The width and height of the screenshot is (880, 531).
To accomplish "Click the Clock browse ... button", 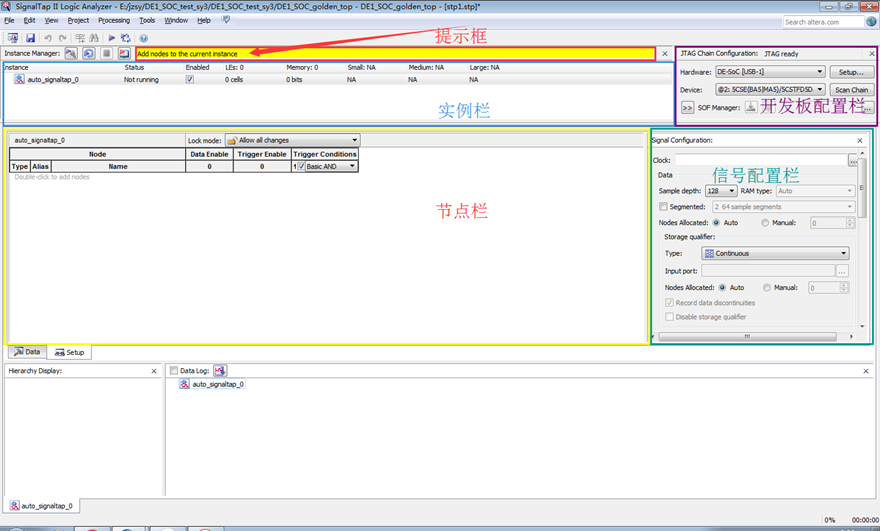I will 853,161.
